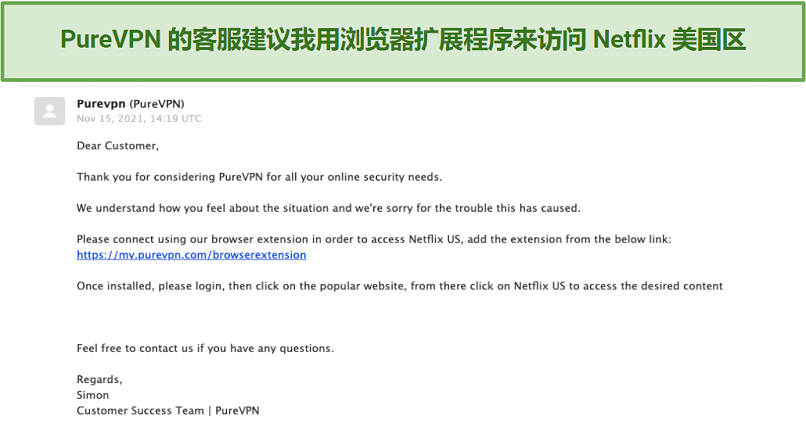Click the "Feel free to contact us" sentence

pos(205,348)
